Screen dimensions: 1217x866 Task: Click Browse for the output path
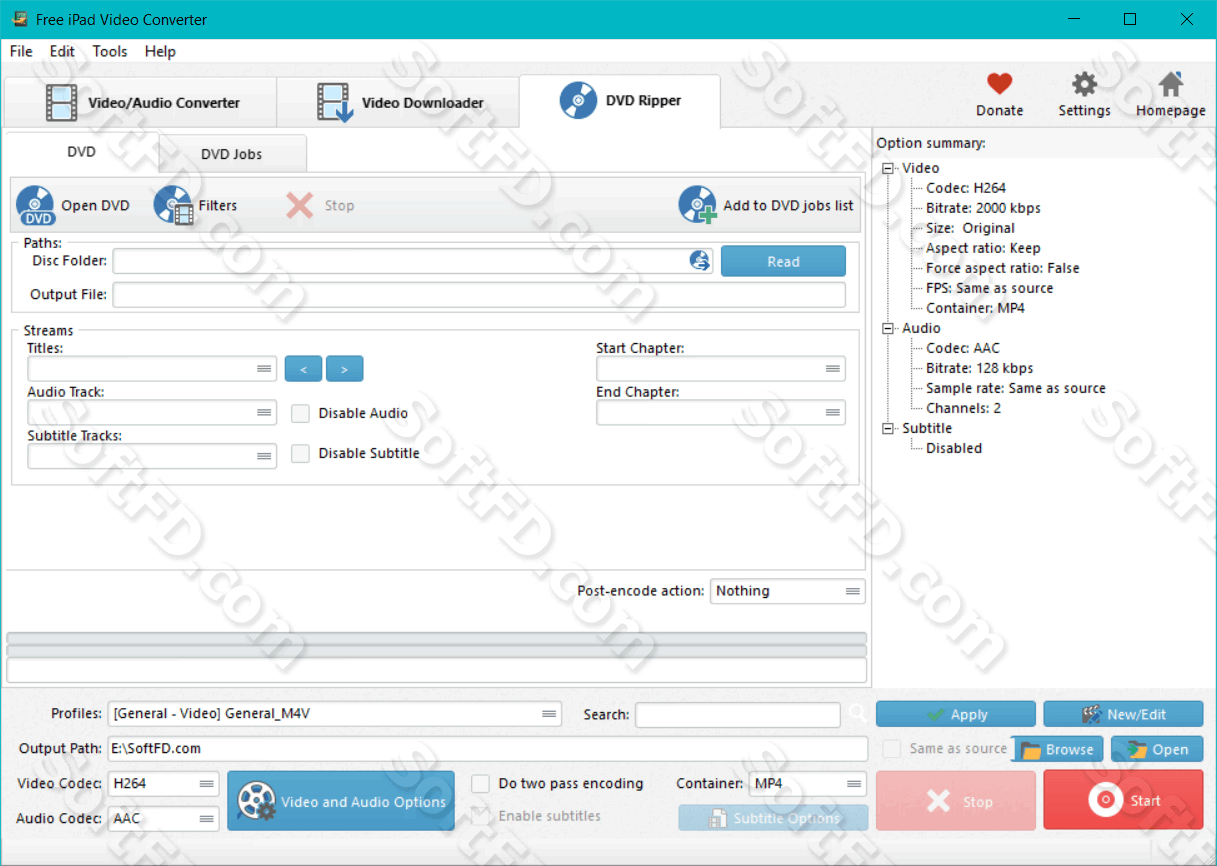[x=1058, y=749]
